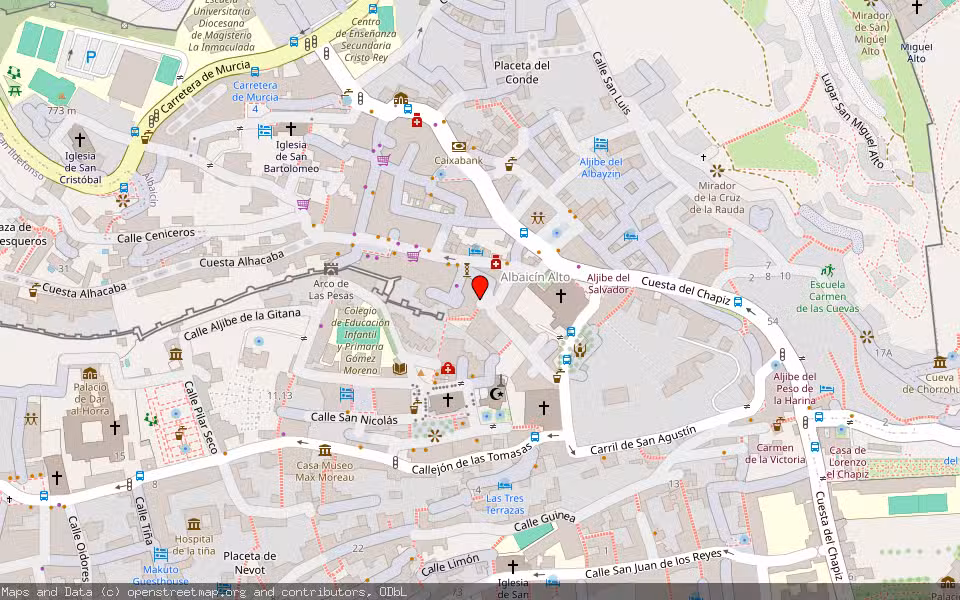Select the green picnic table icon
Screen dimensions: 960x600
click(x=15, y=91)
